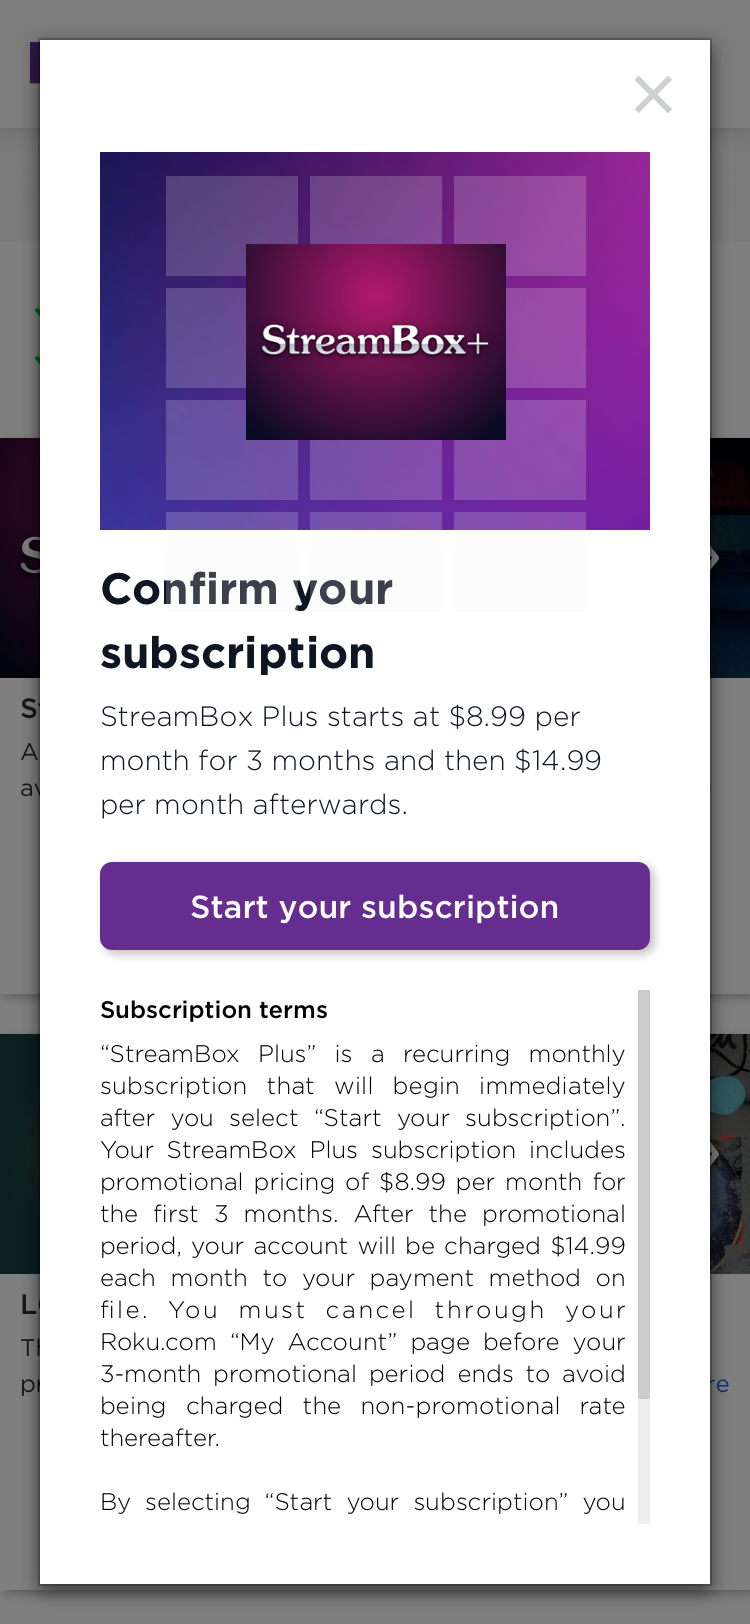The width and height of the screenshot is (750, 1624).
Task: Select the Subscription terms heading
Action: click(213, 1010)
